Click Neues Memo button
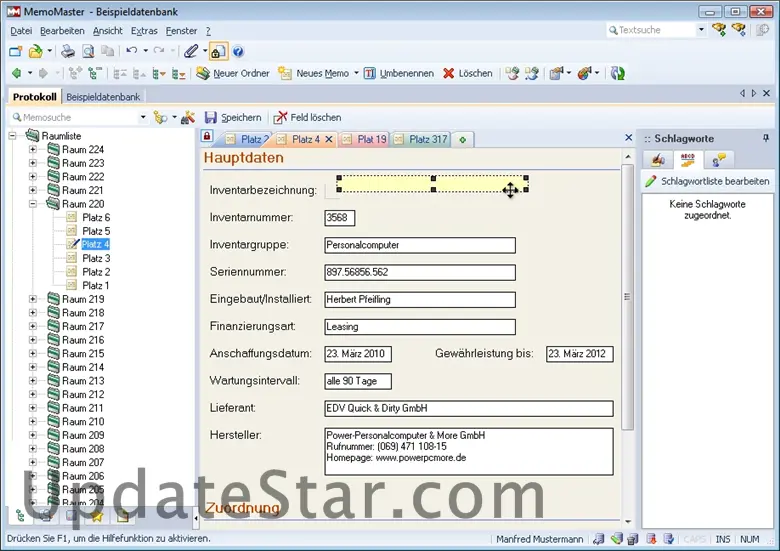 pyautogui.click(x=313, y=74)
